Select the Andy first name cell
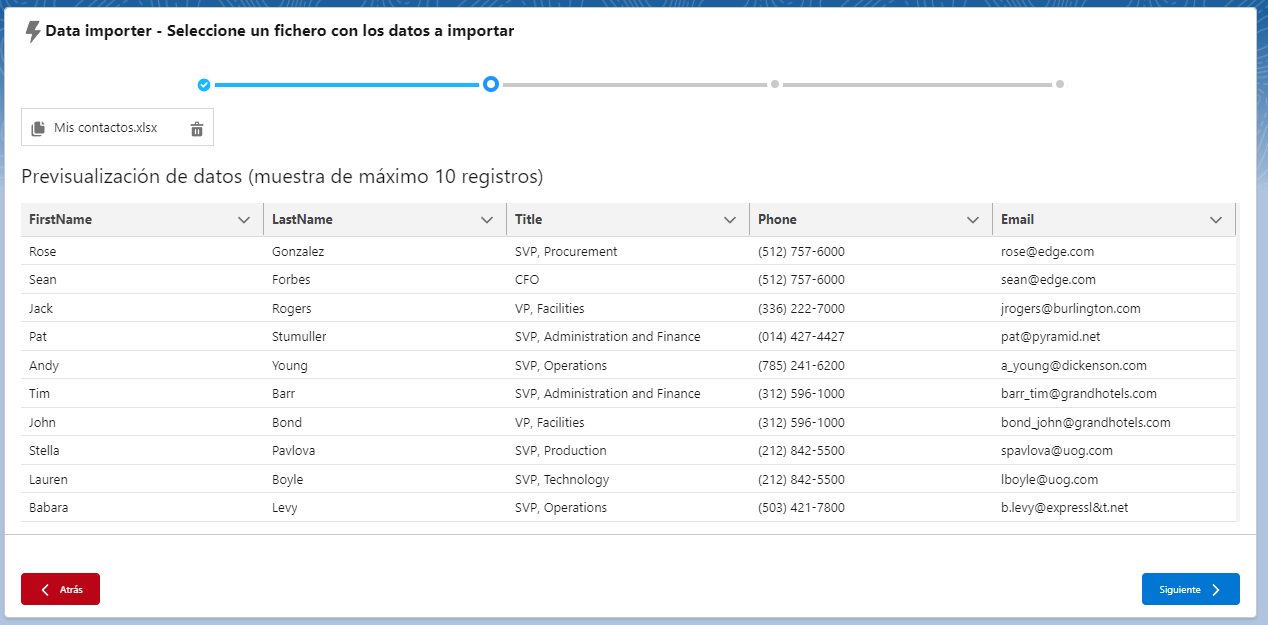 click(142, 366)
